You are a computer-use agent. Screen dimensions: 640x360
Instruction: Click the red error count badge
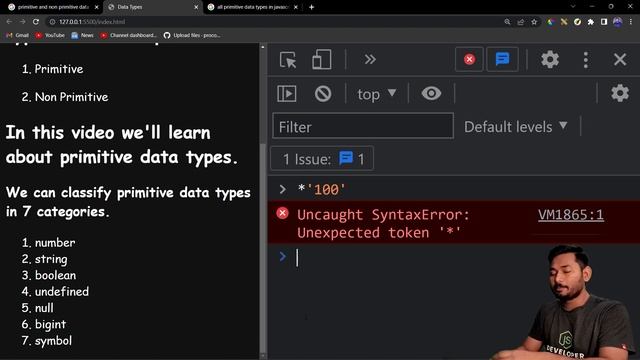[x=469, y=60]
